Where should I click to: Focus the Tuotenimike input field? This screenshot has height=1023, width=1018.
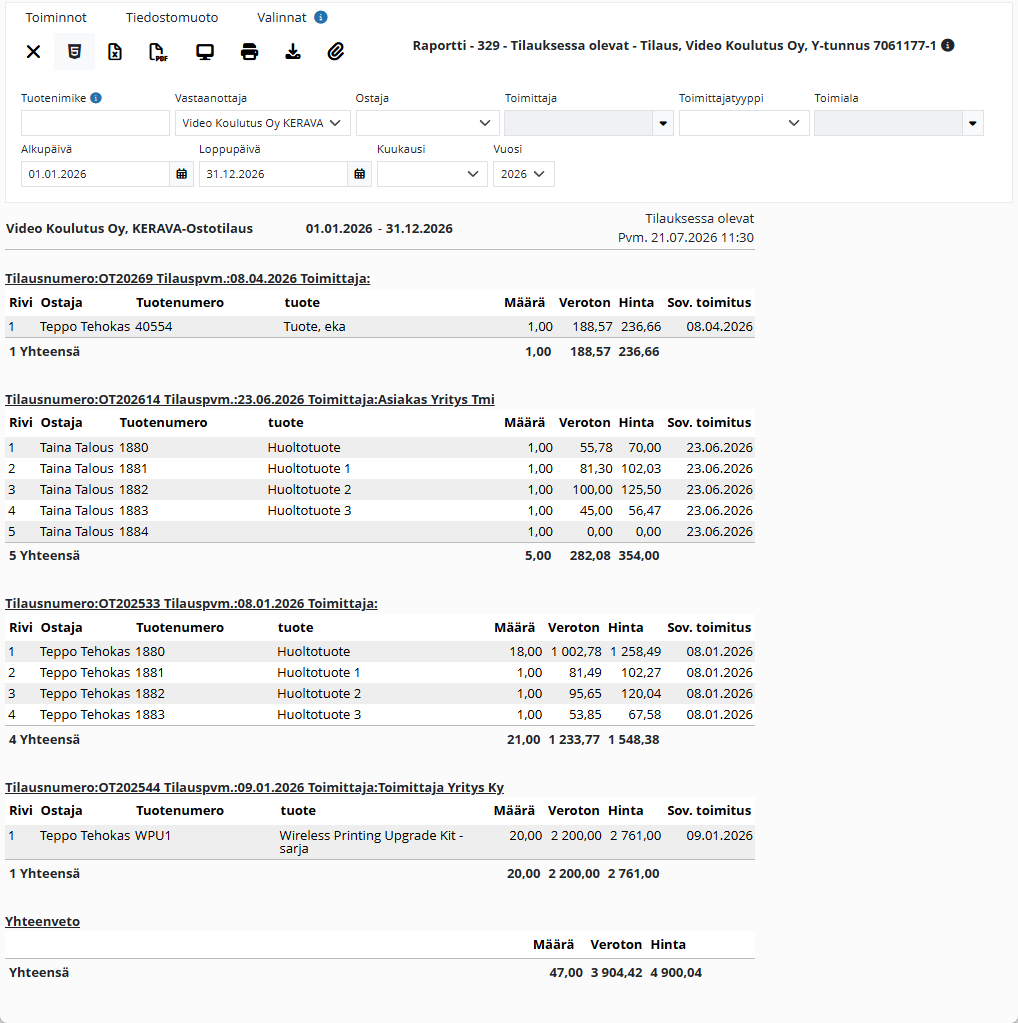point(95,123)
